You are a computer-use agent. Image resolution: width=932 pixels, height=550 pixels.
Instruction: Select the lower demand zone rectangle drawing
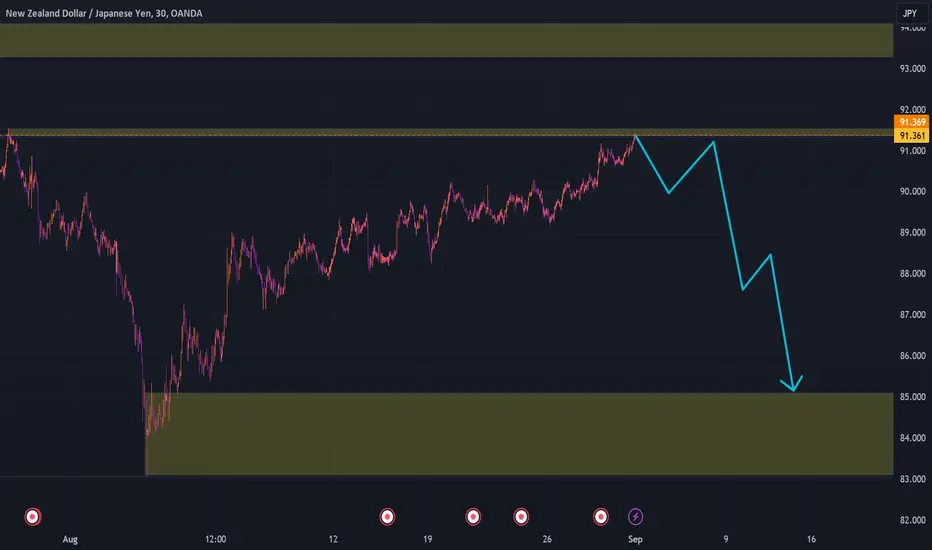[x=519, y=434]
